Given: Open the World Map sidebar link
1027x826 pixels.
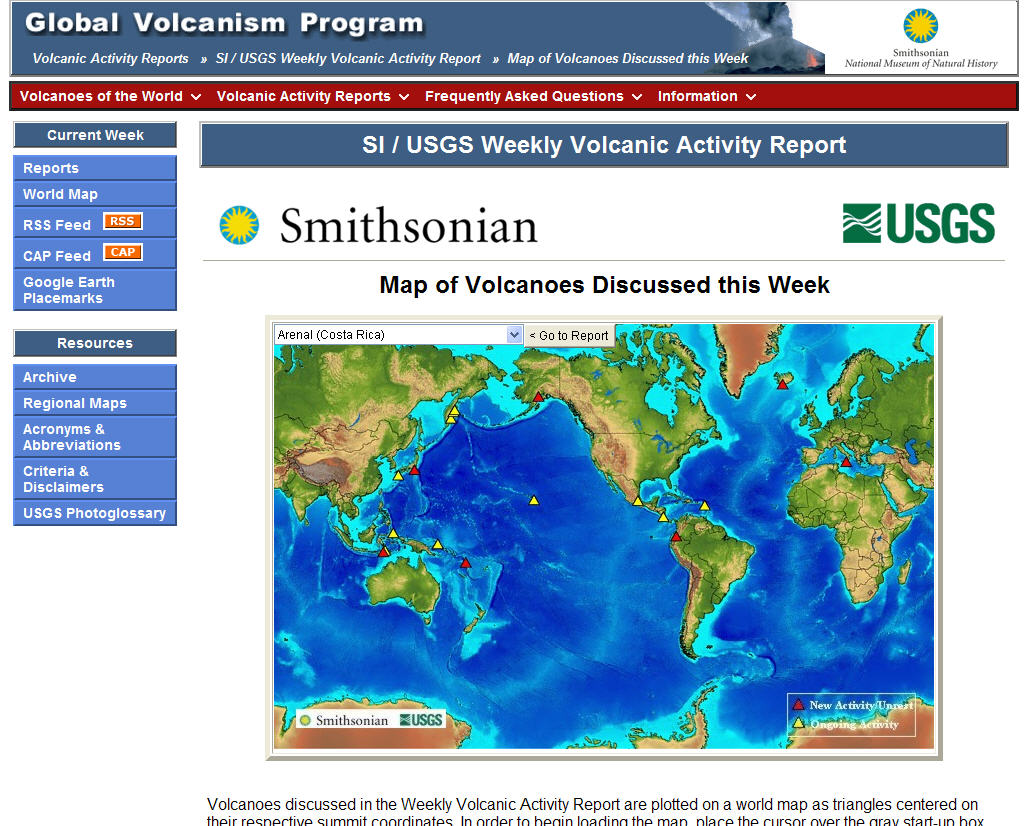Looking at the screenshot, I should [95, 194].
